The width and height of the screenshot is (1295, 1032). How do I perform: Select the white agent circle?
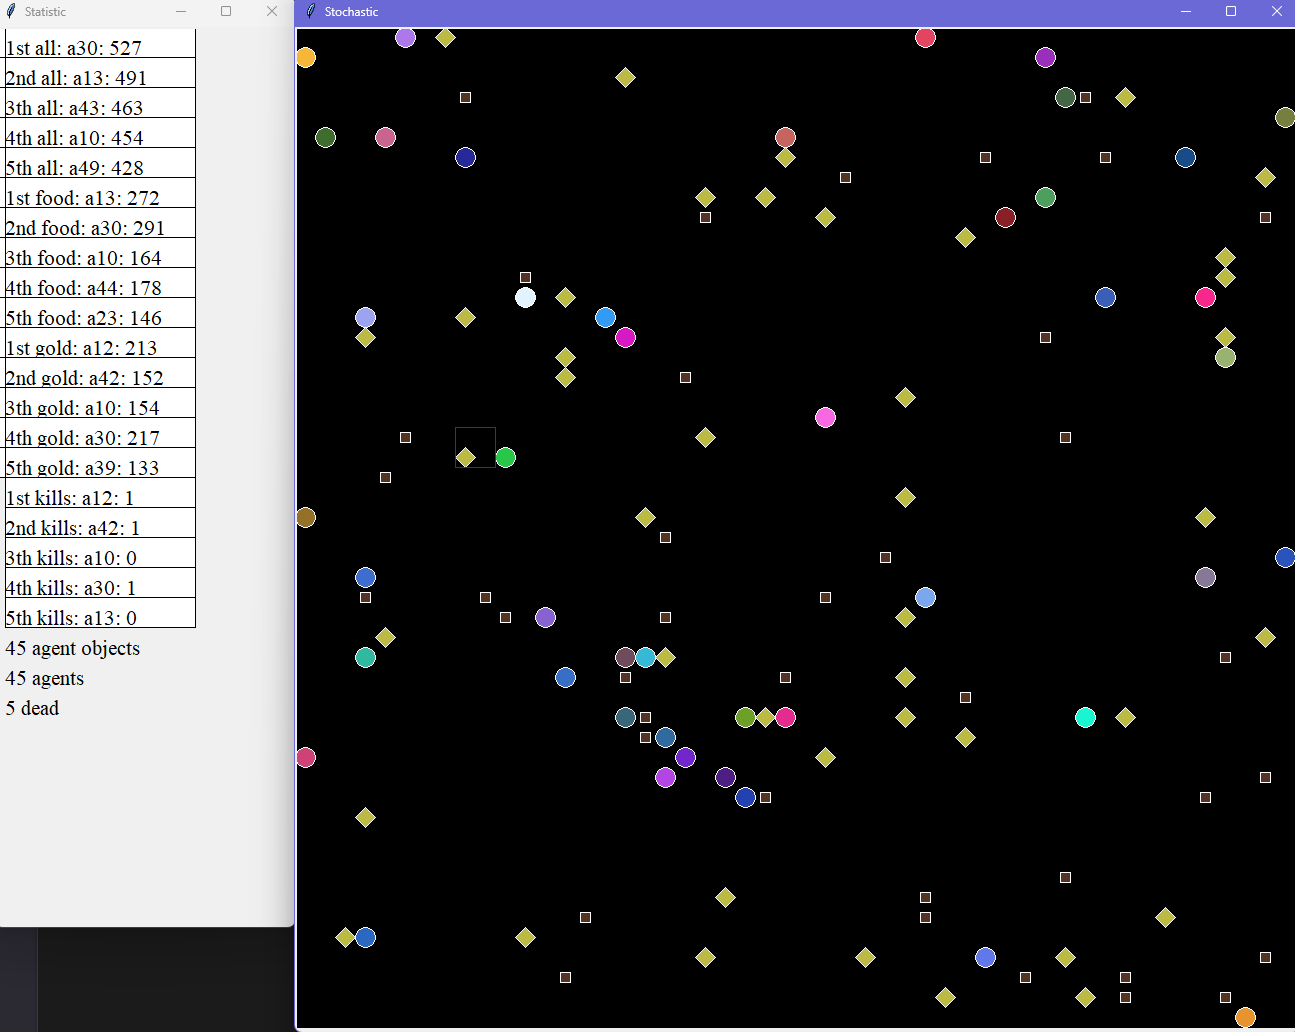tap(525, 297)
